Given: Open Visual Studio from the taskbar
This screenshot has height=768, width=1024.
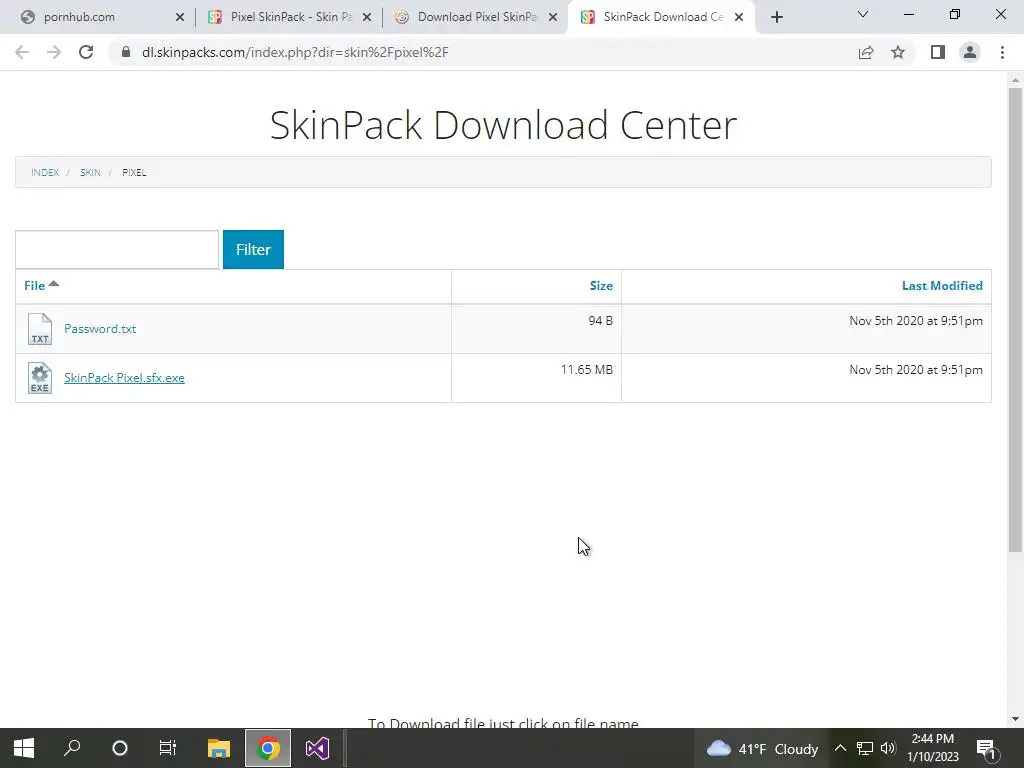Looking at the screenshot, I should point(317,748).
